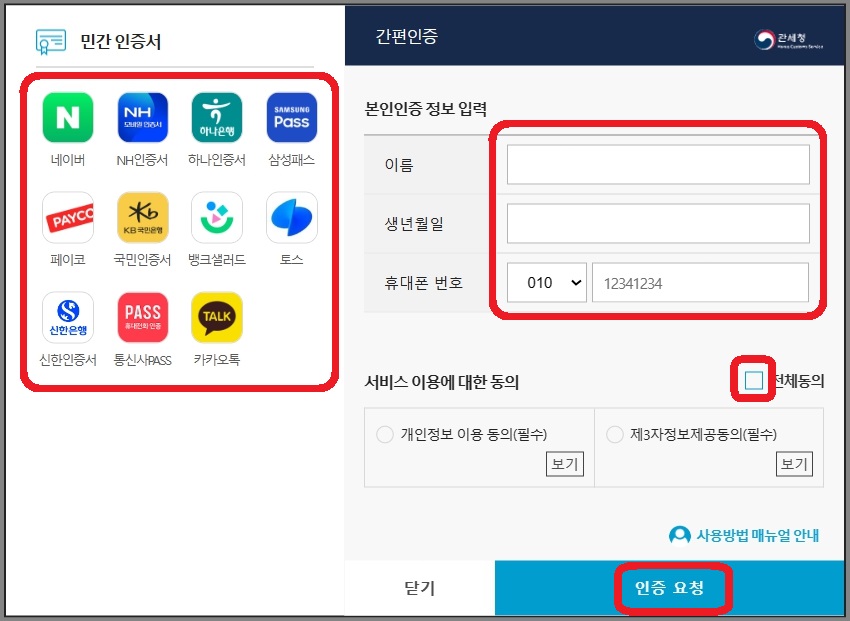Click inside the 이름 name input field

click(657, 164)
